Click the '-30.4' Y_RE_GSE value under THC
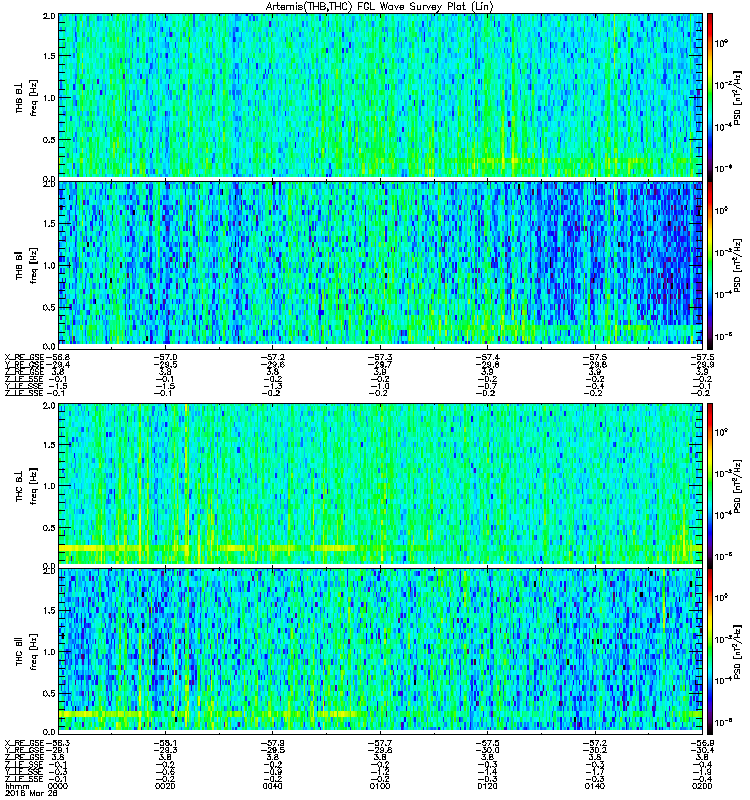 (703, 751)
